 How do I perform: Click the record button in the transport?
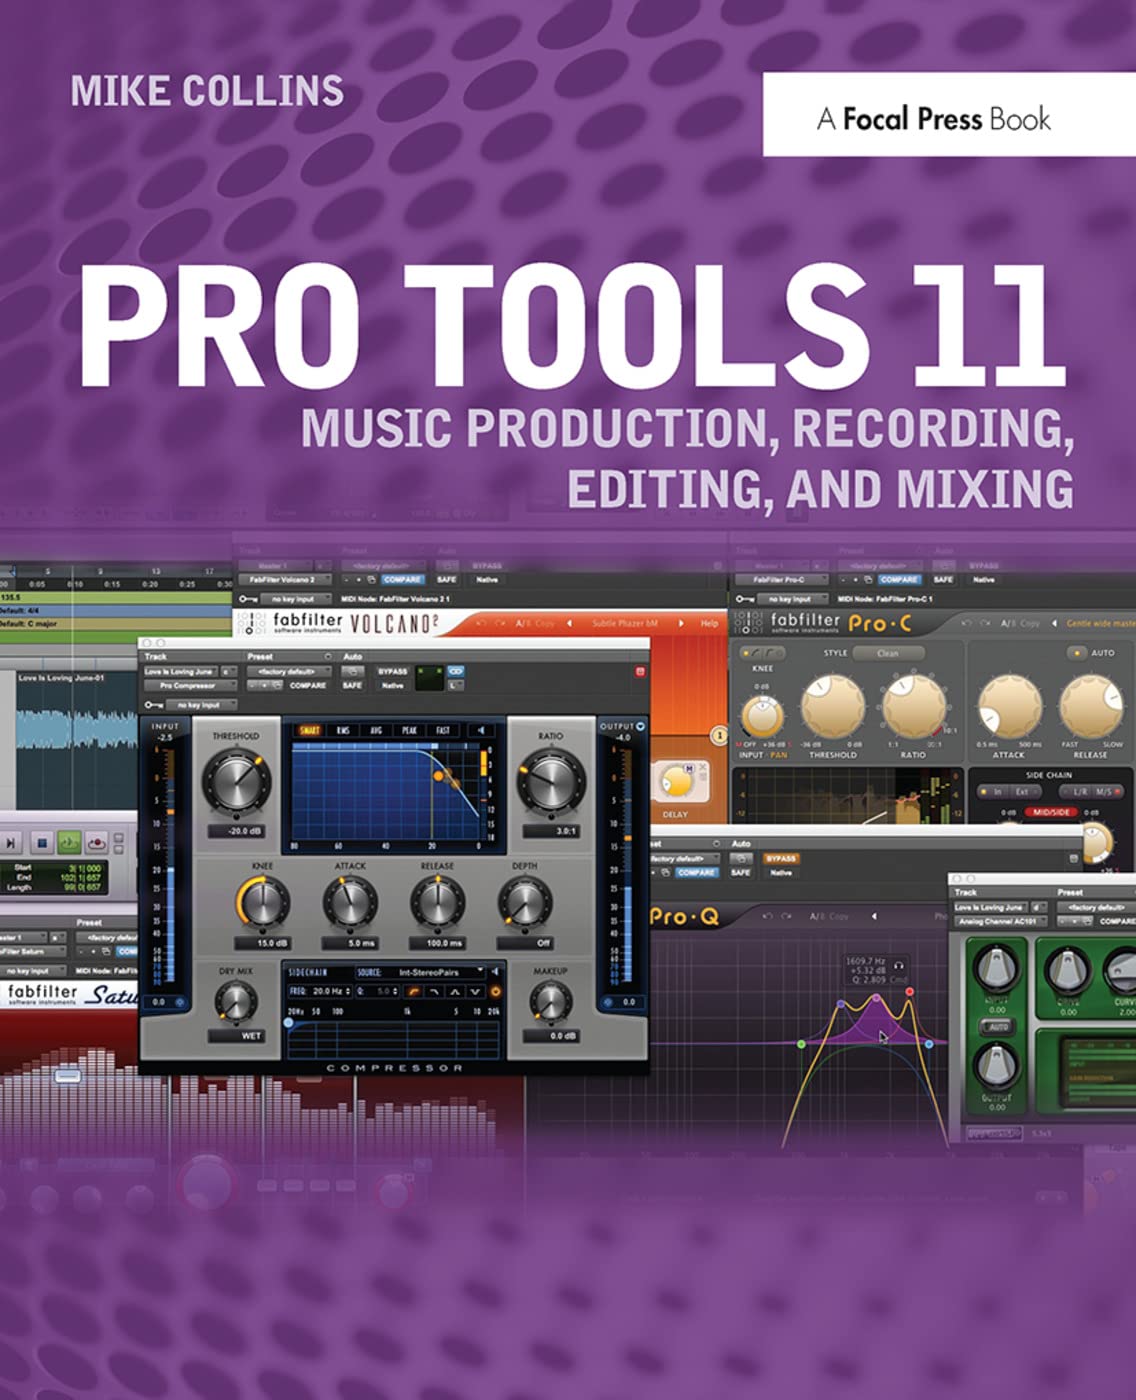point(97,843)
